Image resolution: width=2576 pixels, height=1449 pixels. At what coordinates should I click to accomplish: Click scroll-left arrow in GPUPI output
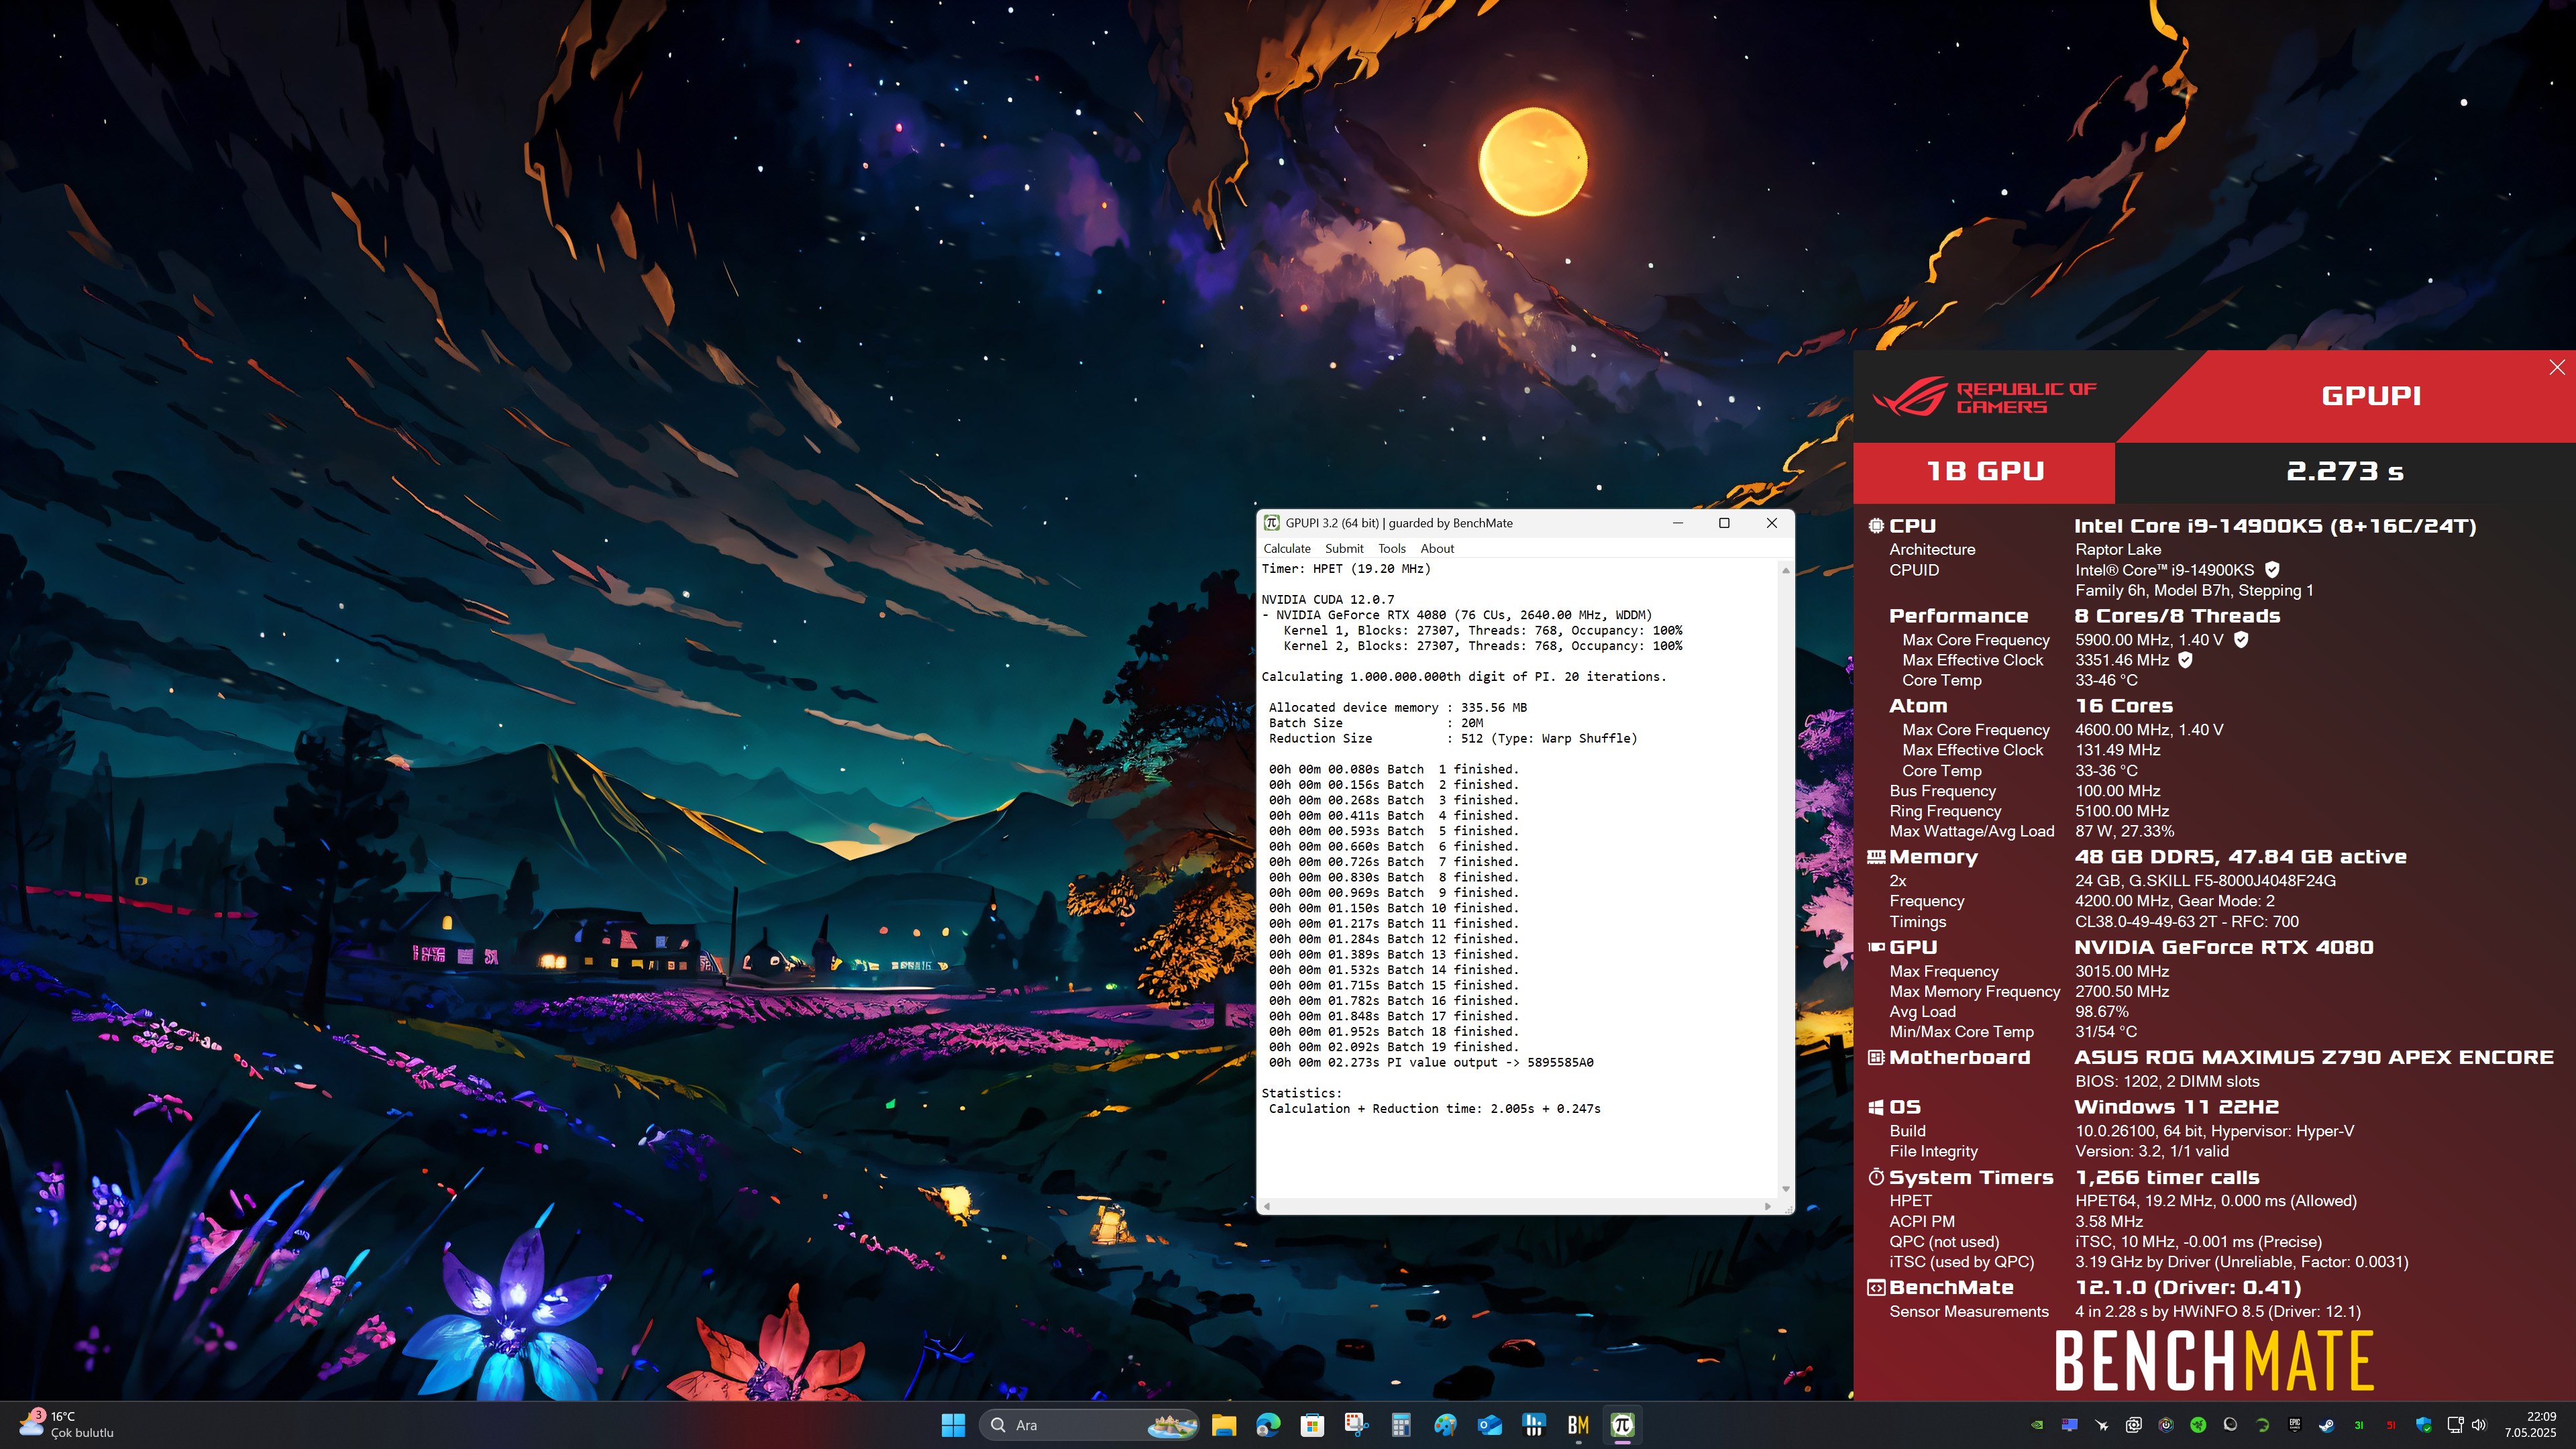click(x=1267, y=1206)
